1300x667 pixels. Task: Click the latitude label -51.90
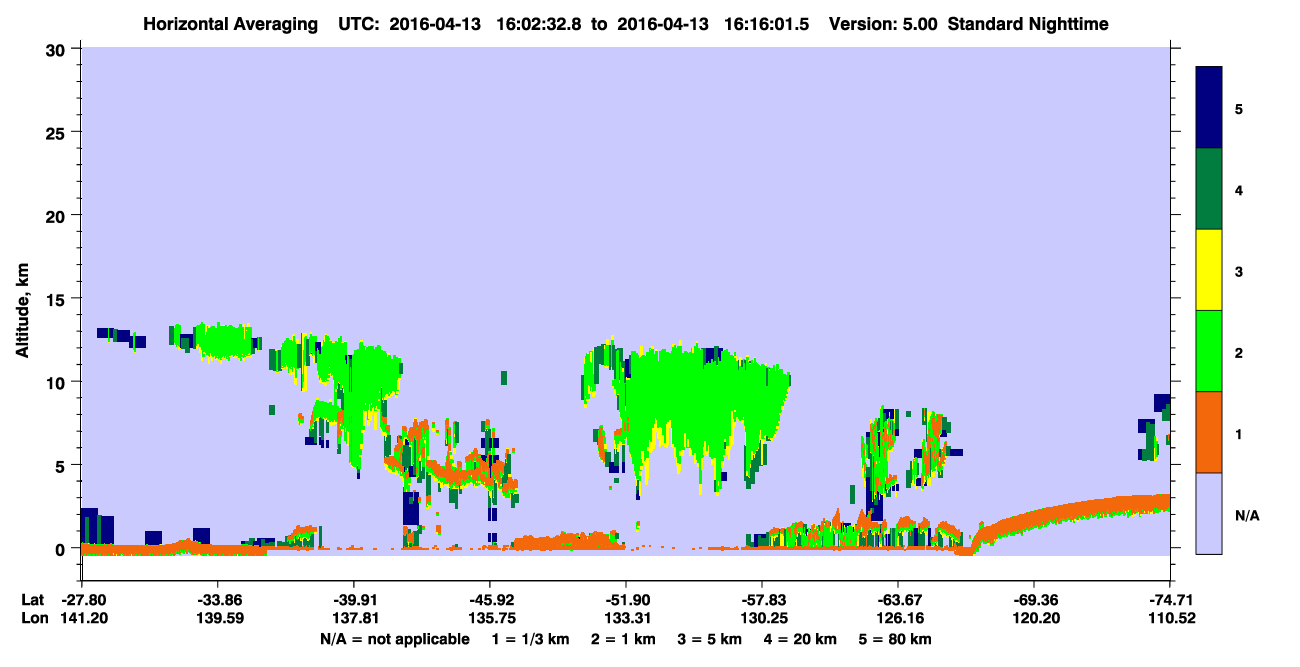[x=625, y=600]
